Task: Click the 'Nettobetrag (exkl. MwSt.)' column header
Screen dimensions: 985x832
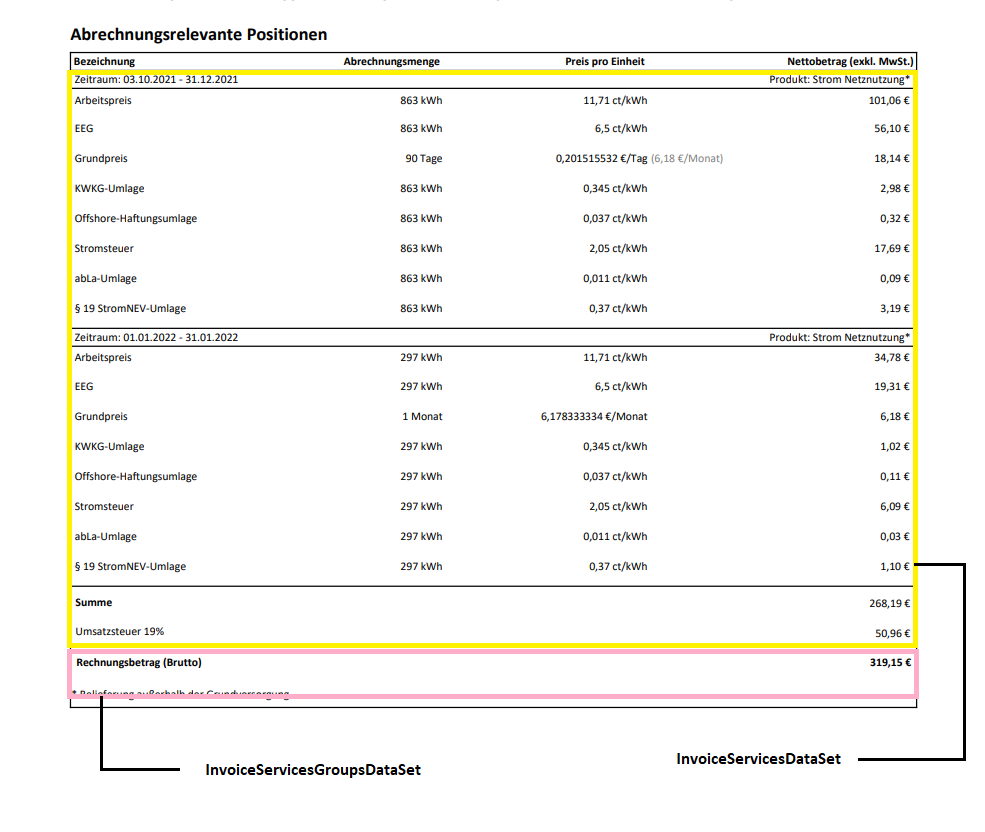Action: pyautogui.click(x=850, y=62)
